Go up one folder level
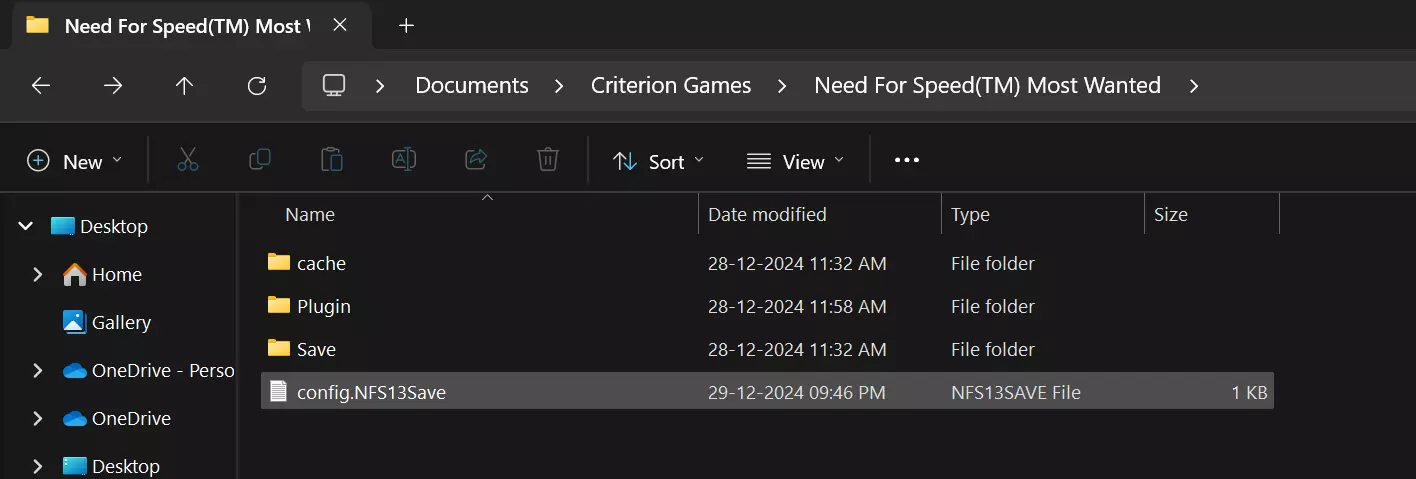Image resolution: width=1416 pixels, height=479 pixels. [184, 86]
